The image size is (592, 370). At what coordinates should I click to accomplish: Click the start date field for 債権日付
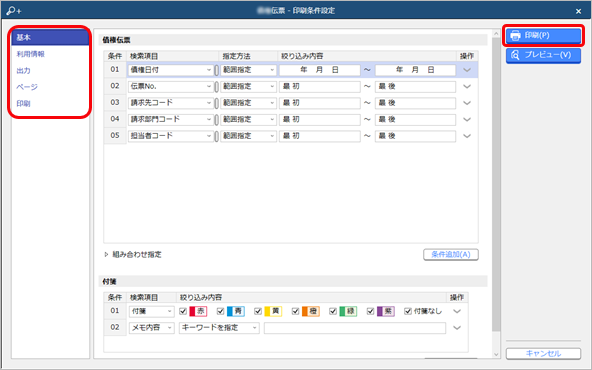click(x=320, y=70)
